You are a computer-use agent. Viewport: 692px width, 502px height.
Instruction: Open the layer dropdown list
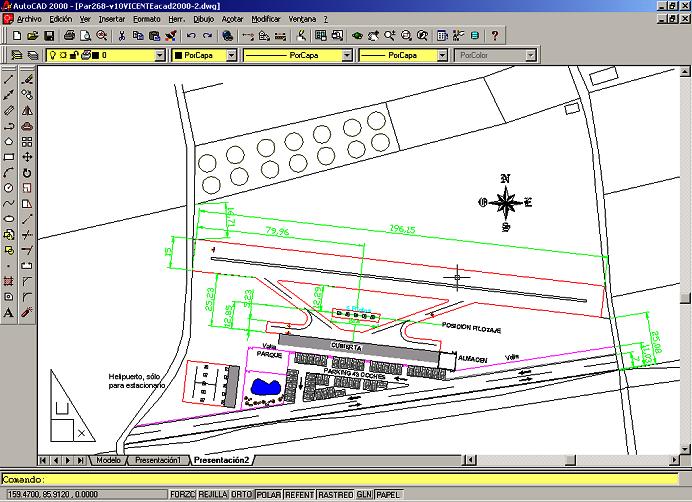160,56
